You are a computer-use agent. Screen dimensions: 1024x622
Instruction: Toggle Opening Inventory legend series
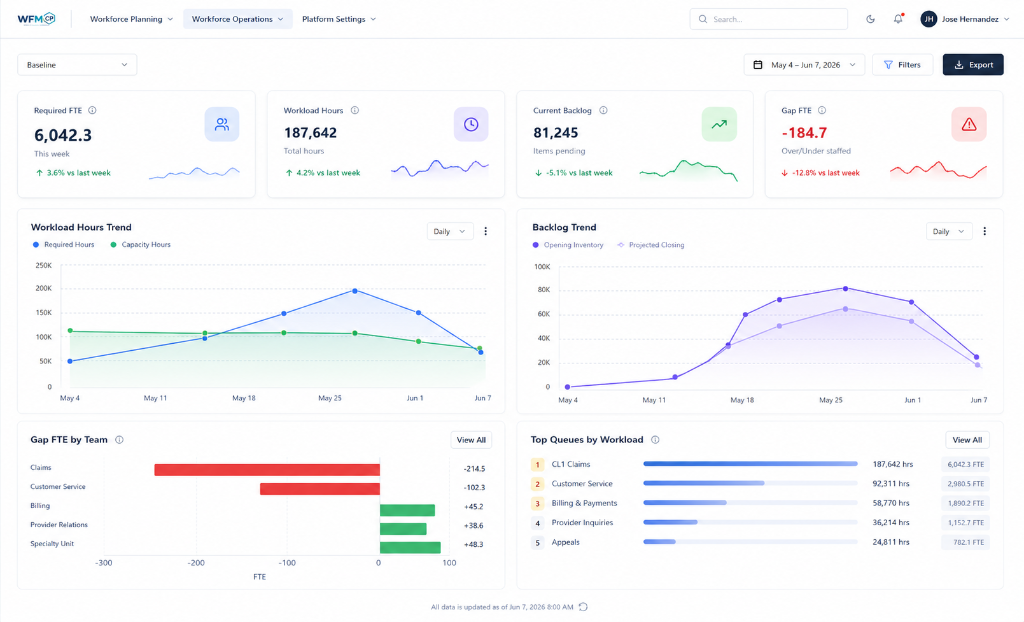(x=568, y=245)
